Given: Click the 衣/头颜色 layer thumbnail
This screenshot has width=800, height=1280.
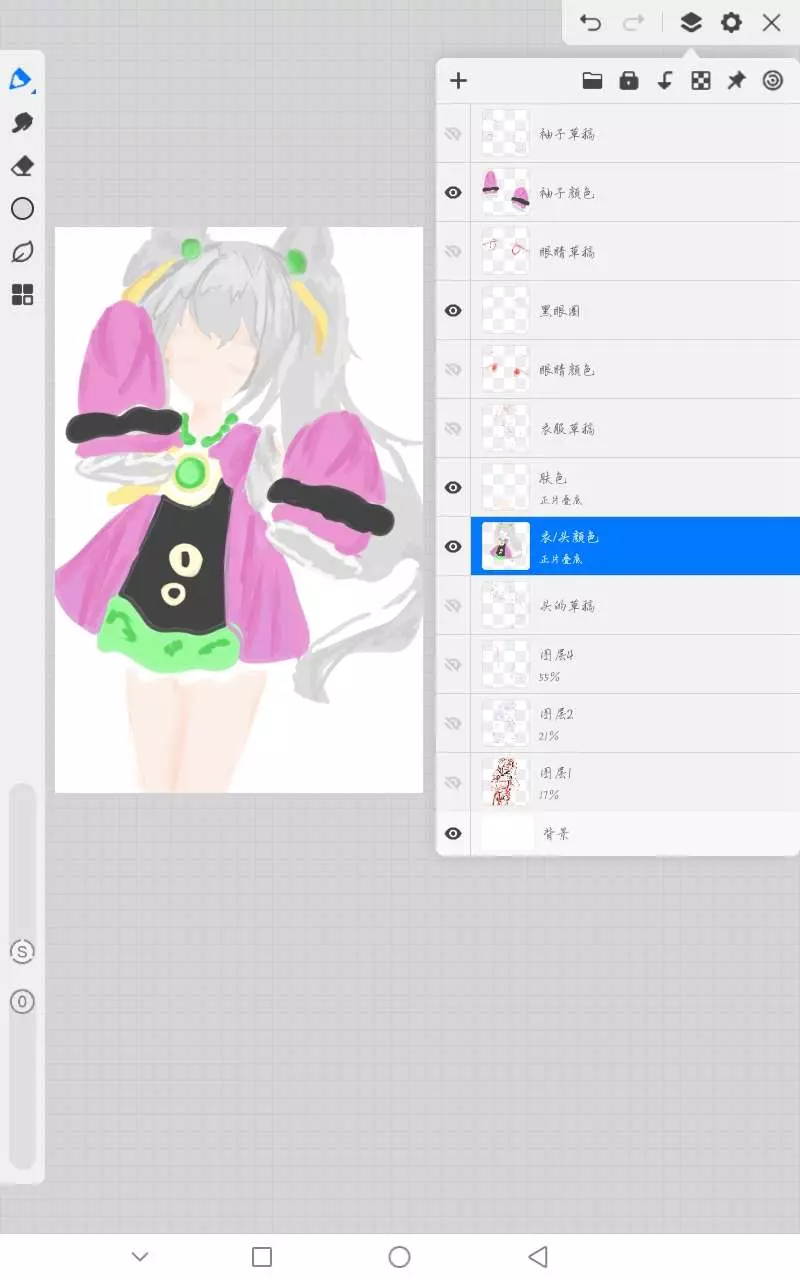Looking at the screenshot, I should coord(505,546).
